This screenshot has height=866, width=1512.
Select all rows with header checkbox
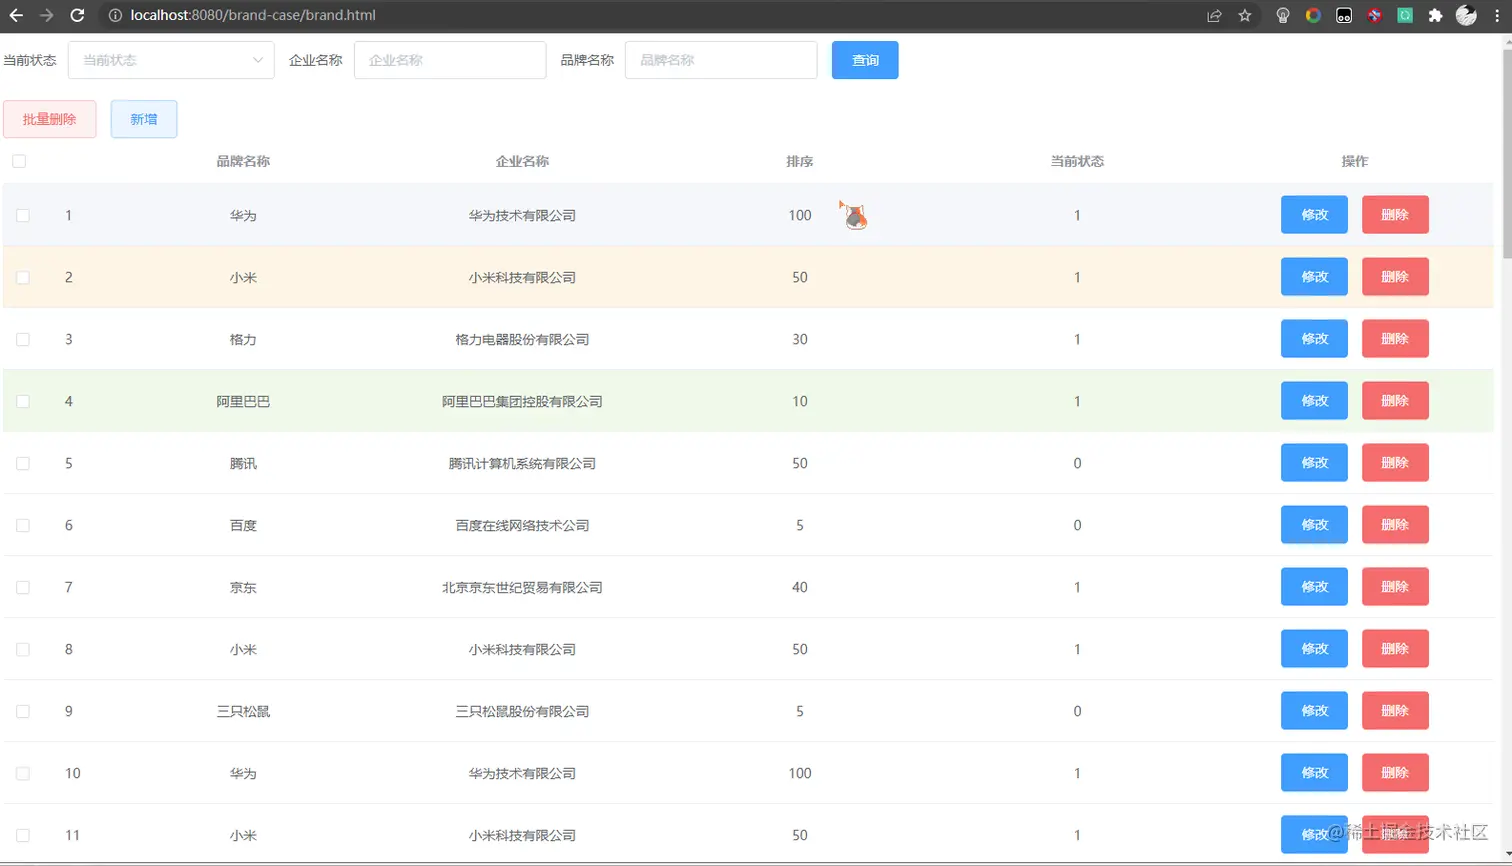pyautogui.click(x=19, y=161)
